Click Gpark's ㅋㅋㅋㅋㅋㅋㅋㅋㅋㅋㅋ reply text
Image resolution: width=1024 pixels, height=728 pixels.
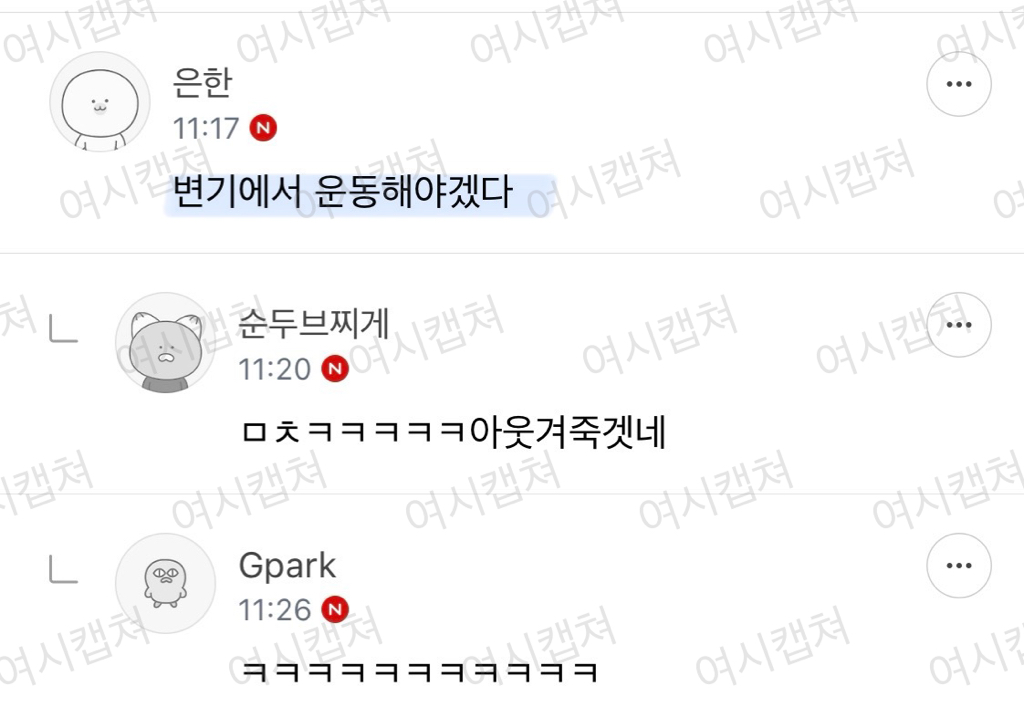point(419,672)
